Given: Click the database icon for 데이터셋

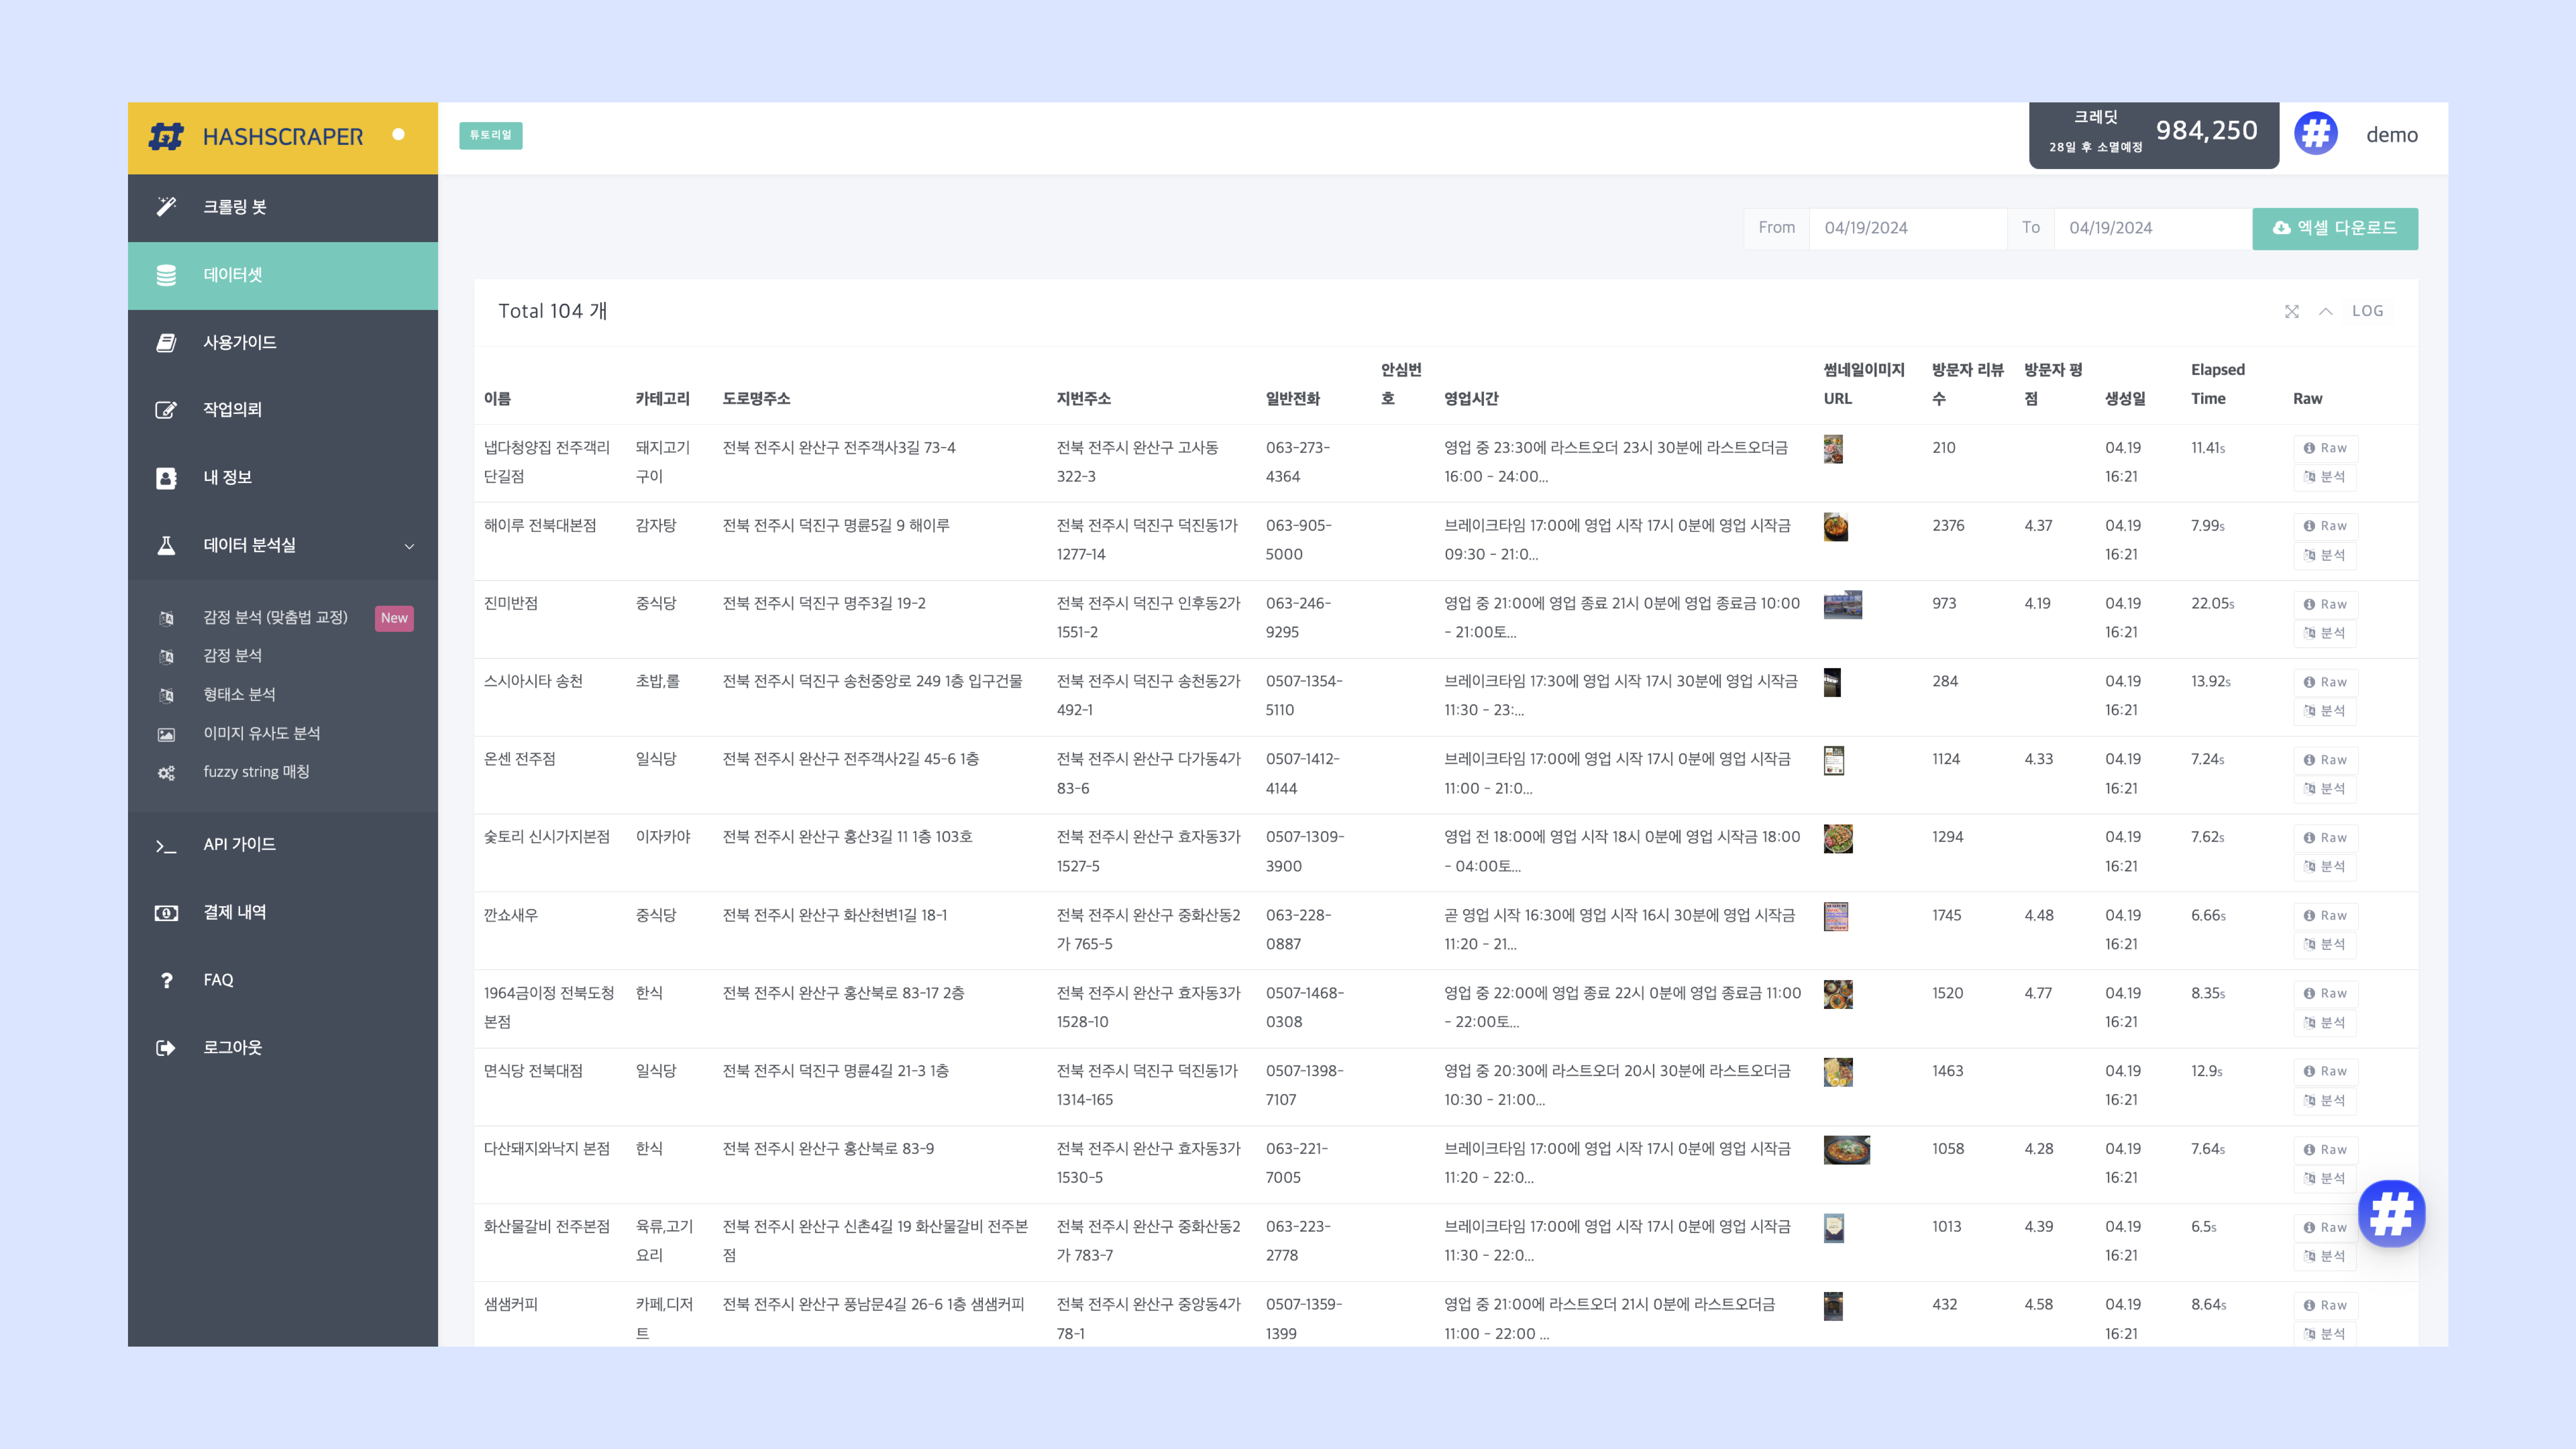Looking at the screenshot, I should pos(166,275).
